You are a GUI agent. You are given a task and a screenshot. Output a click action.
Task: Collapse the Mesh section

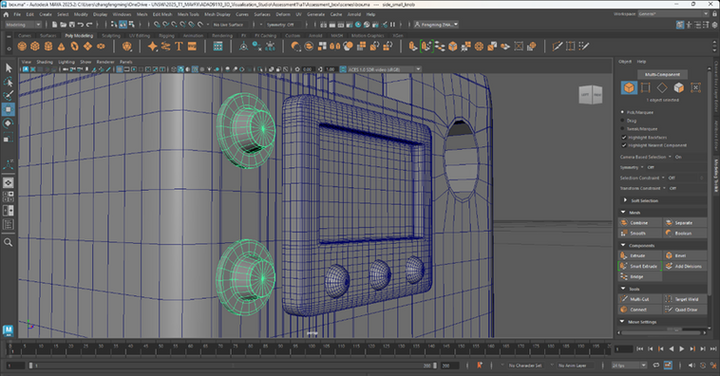click(x=623, y=212)
